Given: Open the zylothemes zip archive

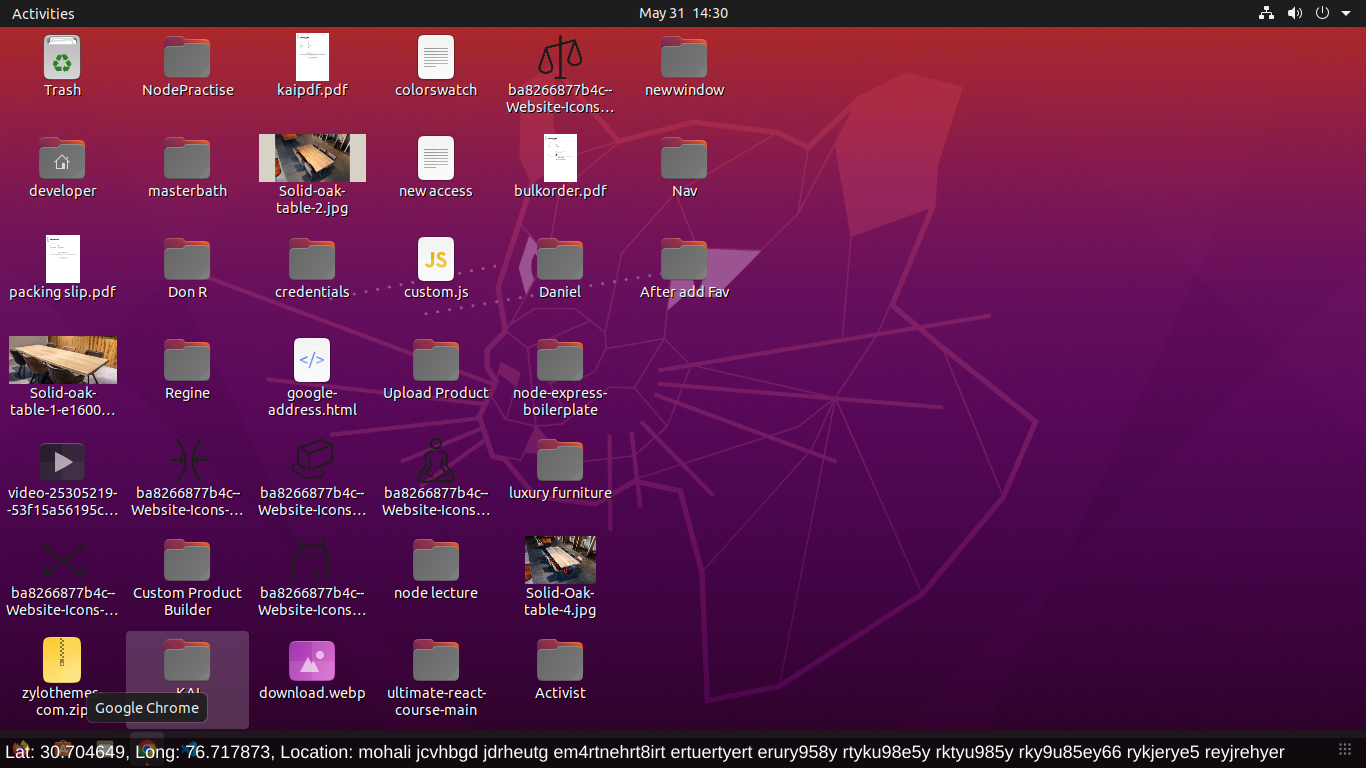Looking at the screenshot, I should point(62,660).
